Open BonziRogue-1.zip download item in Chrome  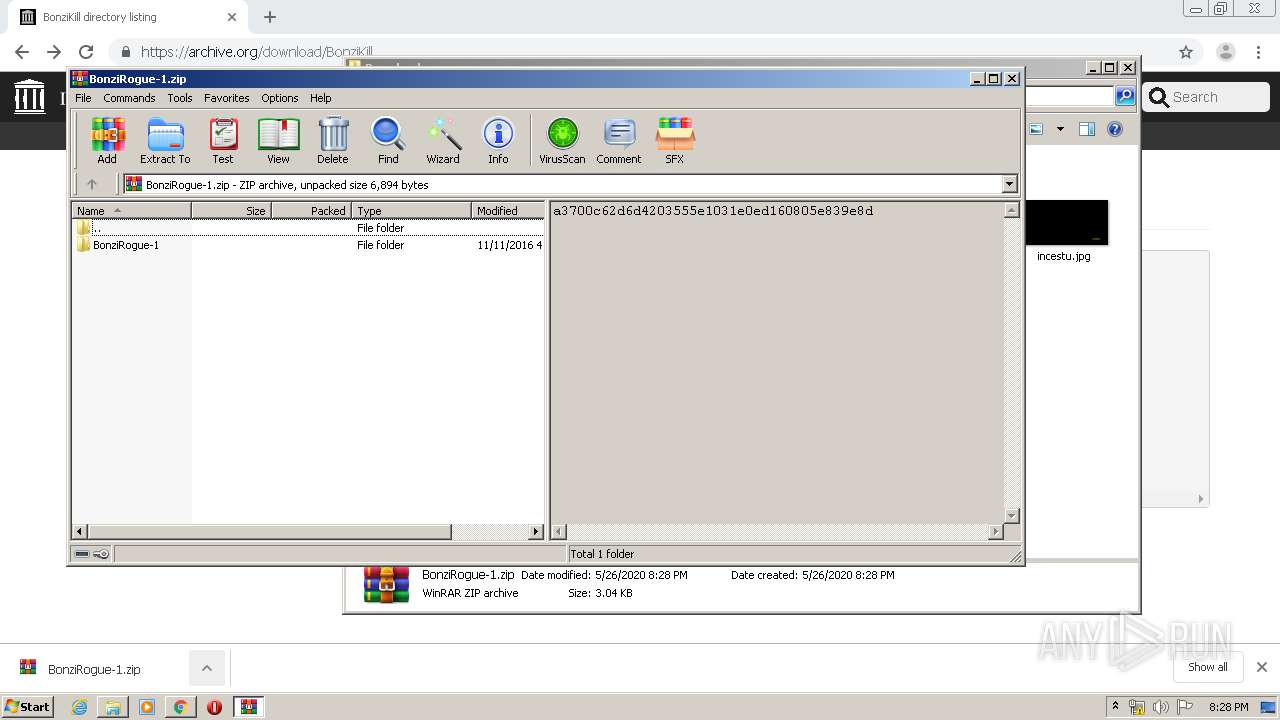94,669
